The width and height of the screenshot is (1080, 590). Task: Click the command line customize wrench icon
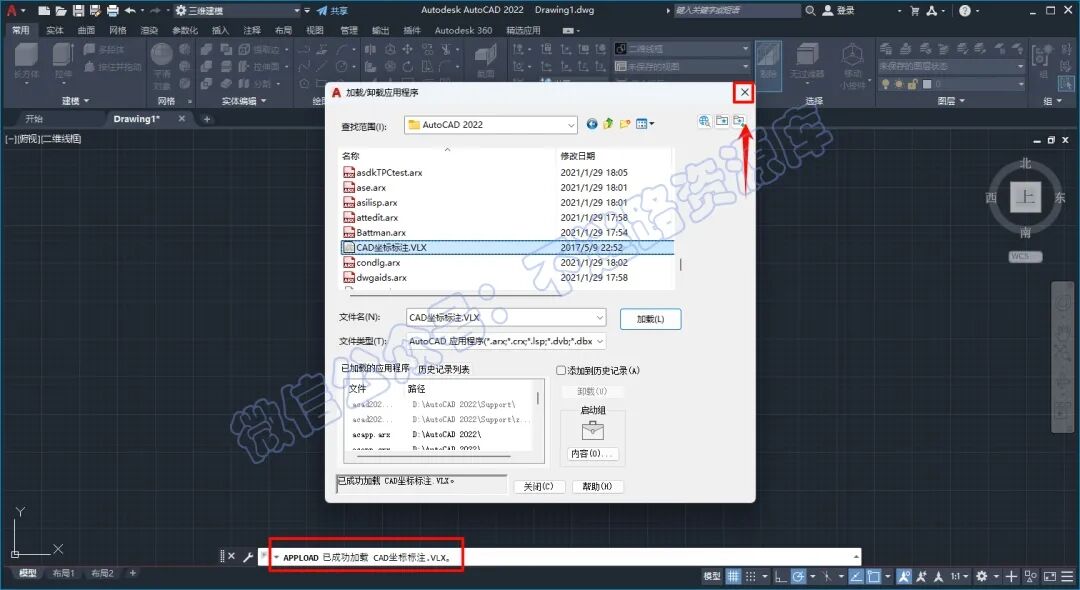(x=247, y=556)
